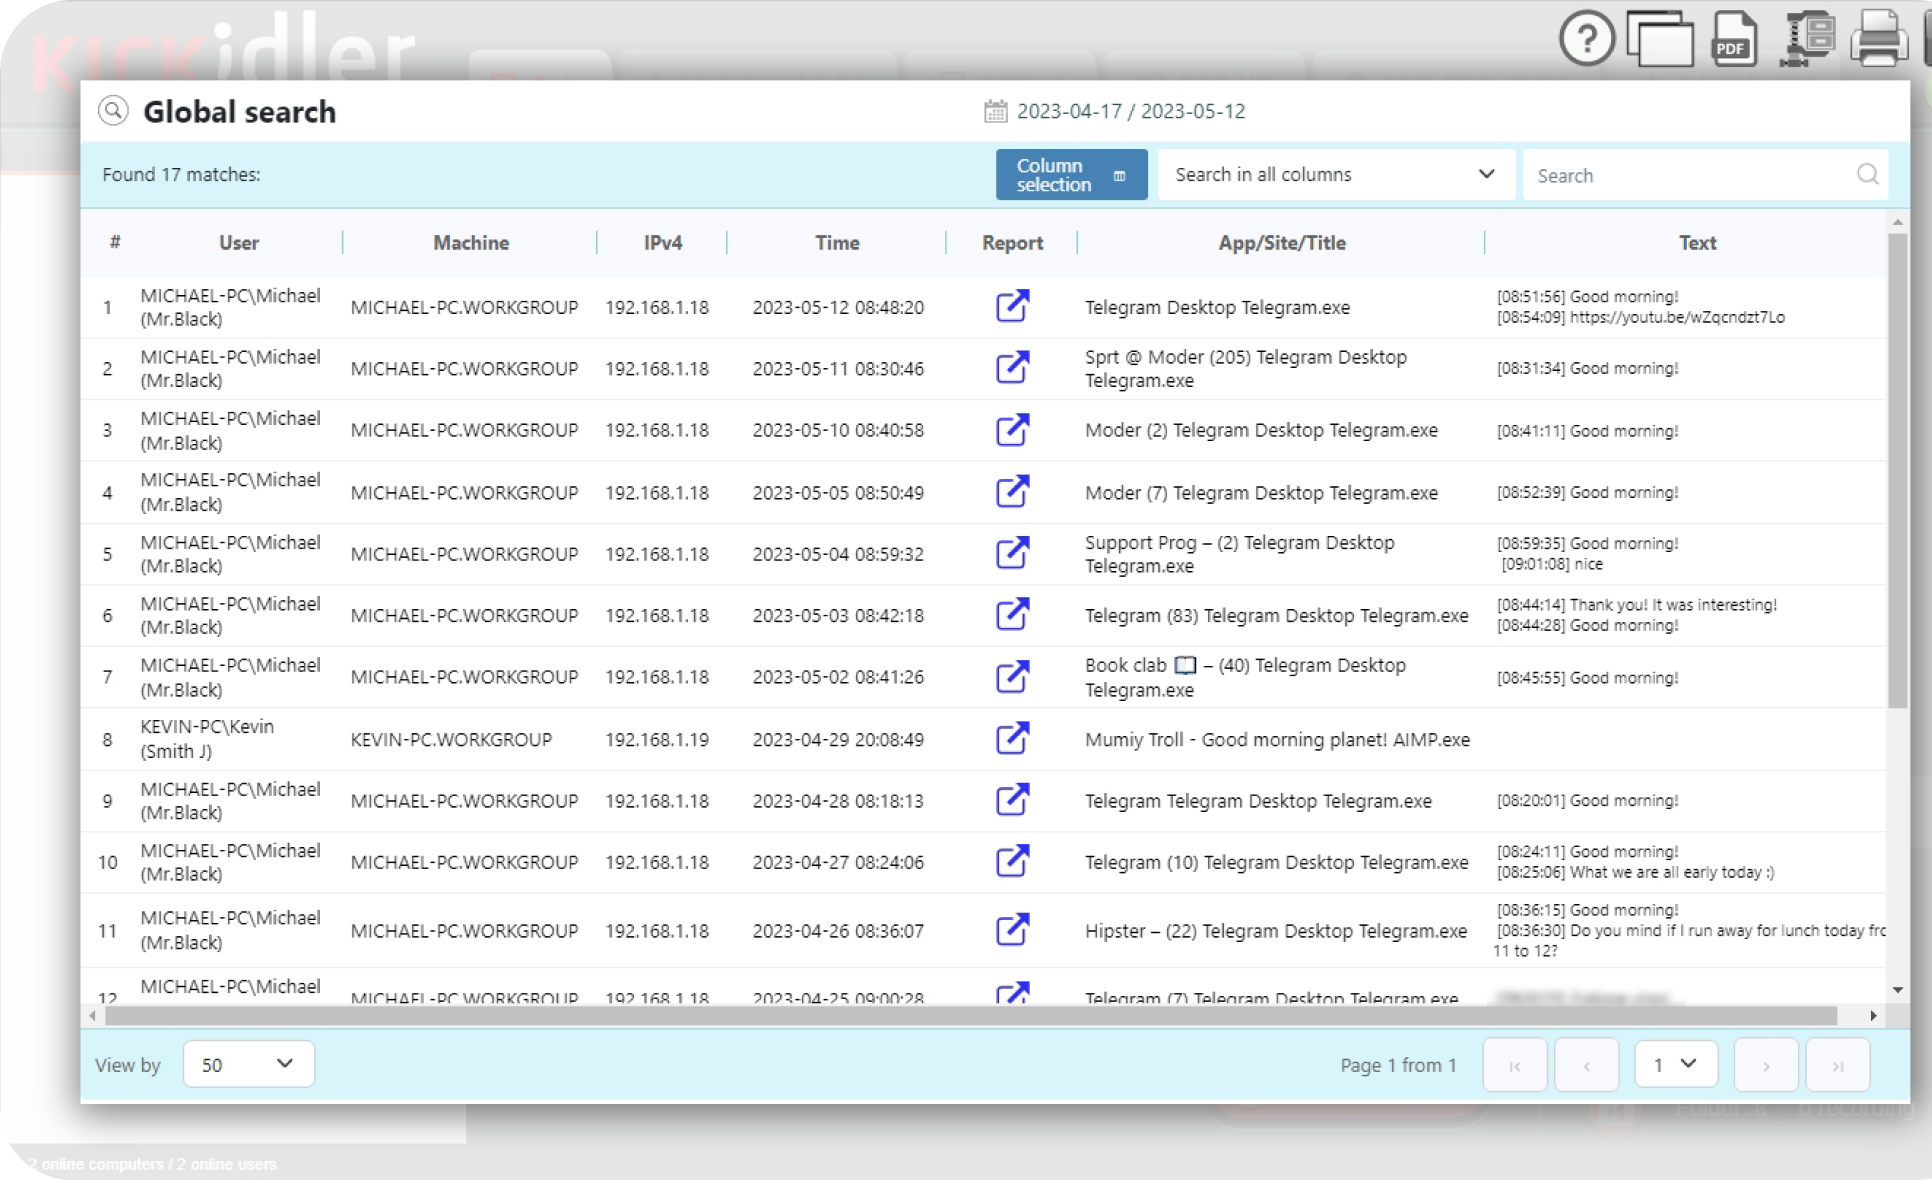Open the calendar date range icon

[x=995, y=111]
